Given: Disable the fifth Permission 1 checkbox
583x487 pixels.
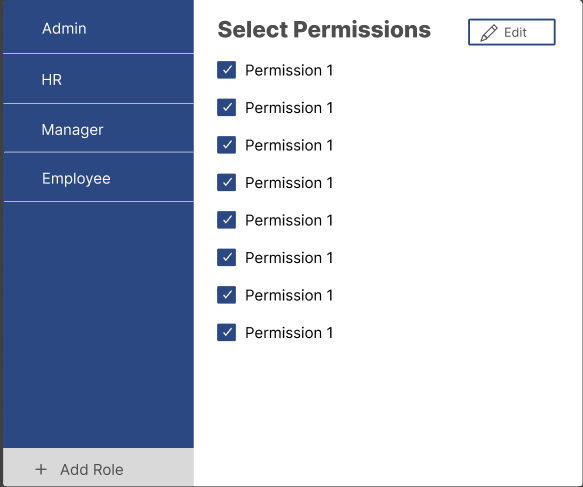Looking at the screenshot, I should (226, 220).
